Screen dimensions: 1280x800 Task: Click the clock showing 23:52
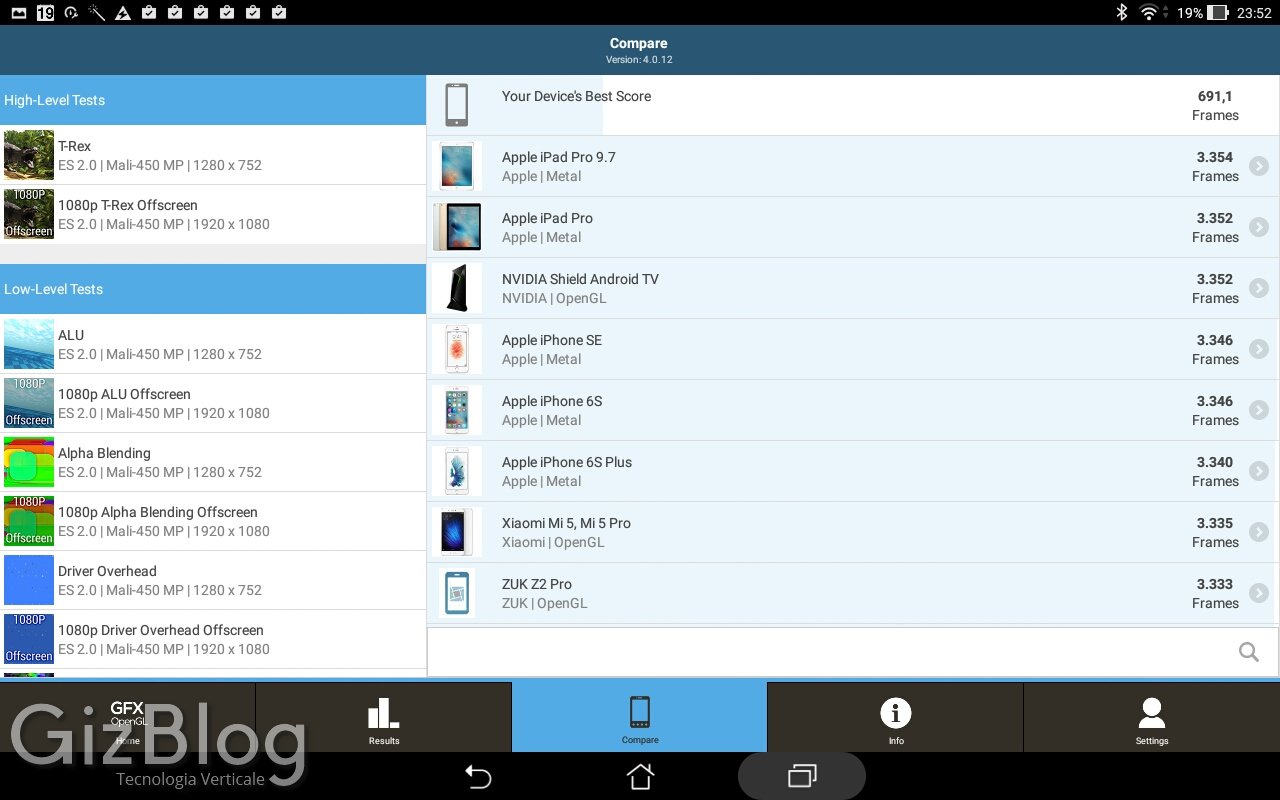click(1254, 13)
